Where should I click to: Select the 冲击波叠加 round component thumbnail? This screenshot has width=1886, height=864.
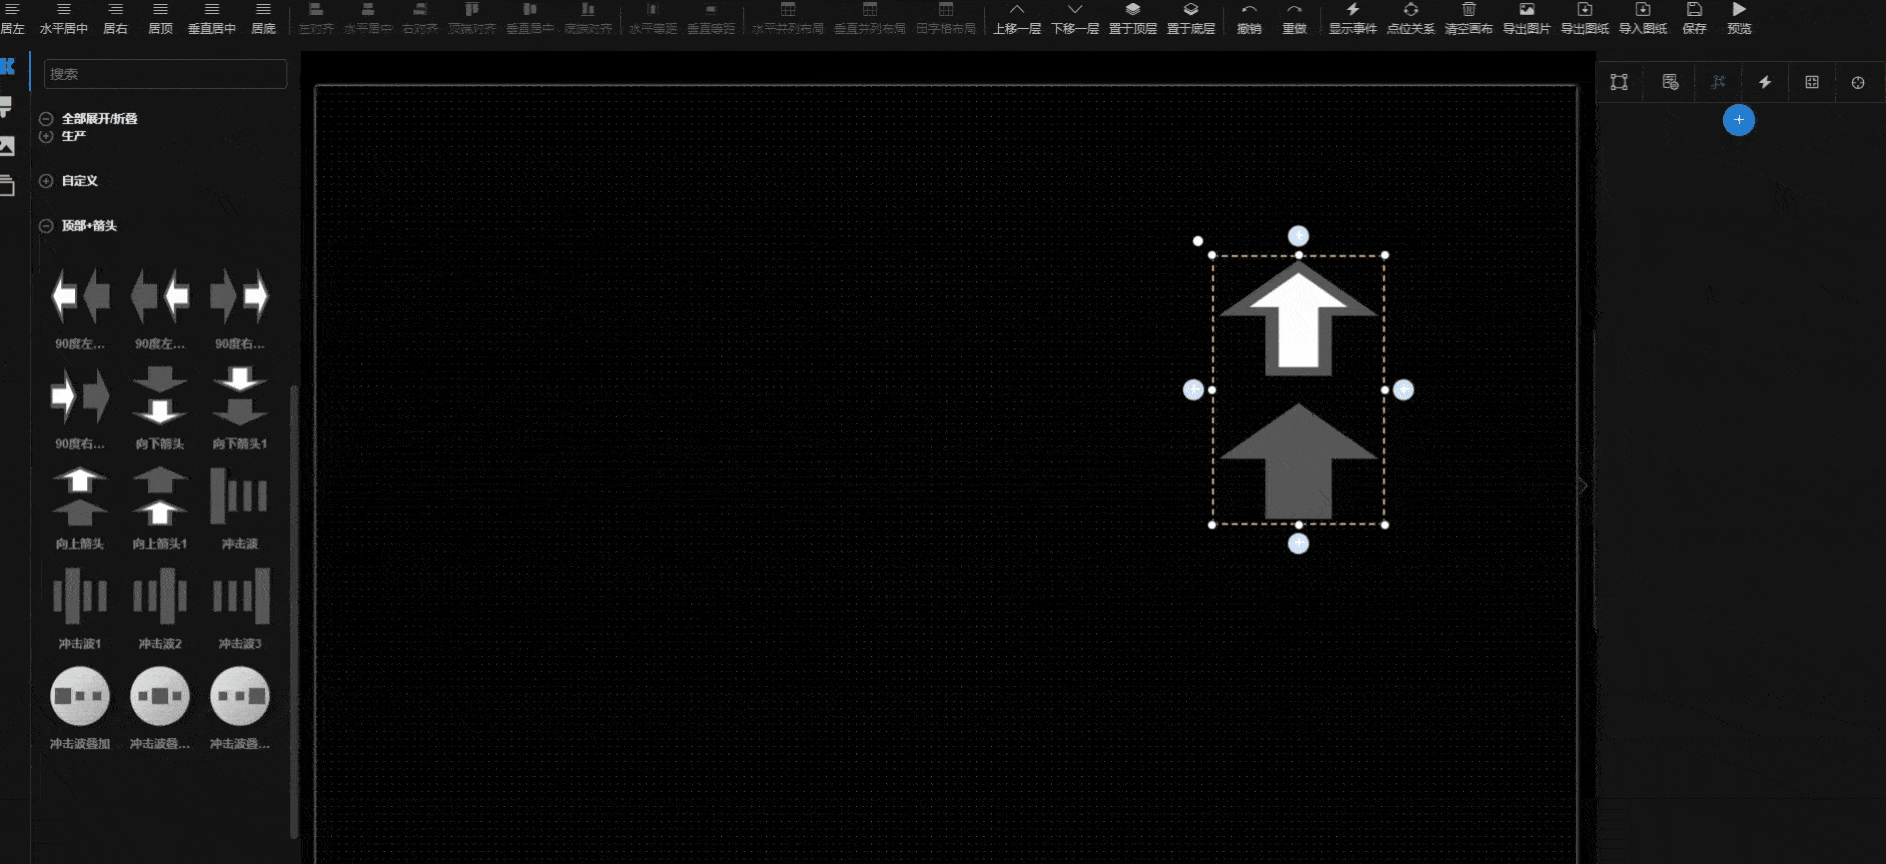[80, 696]
